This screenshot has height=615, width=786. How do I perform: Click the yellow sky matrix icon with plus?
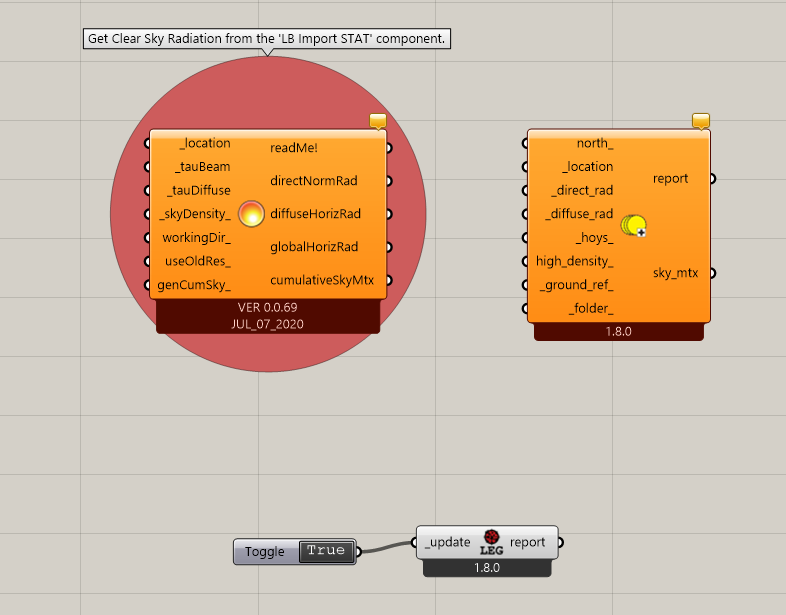[x=634, y=226]
